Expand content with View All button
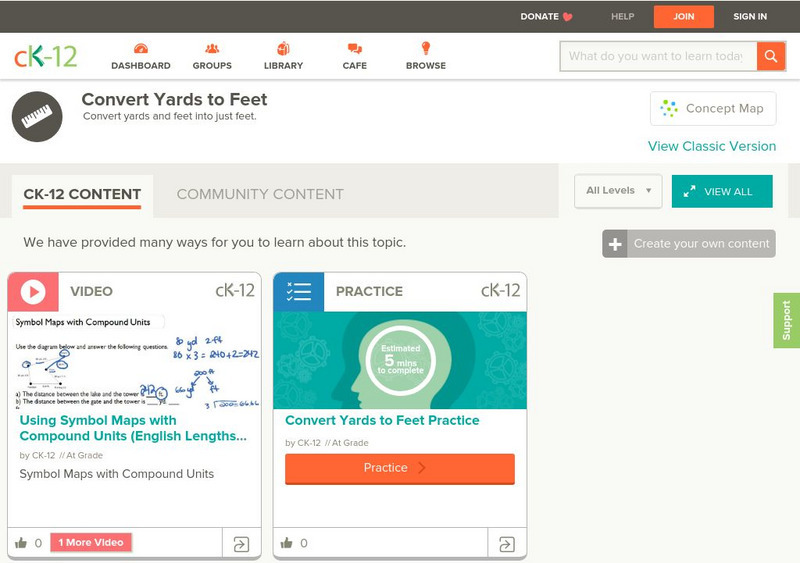 coord(721,191)
